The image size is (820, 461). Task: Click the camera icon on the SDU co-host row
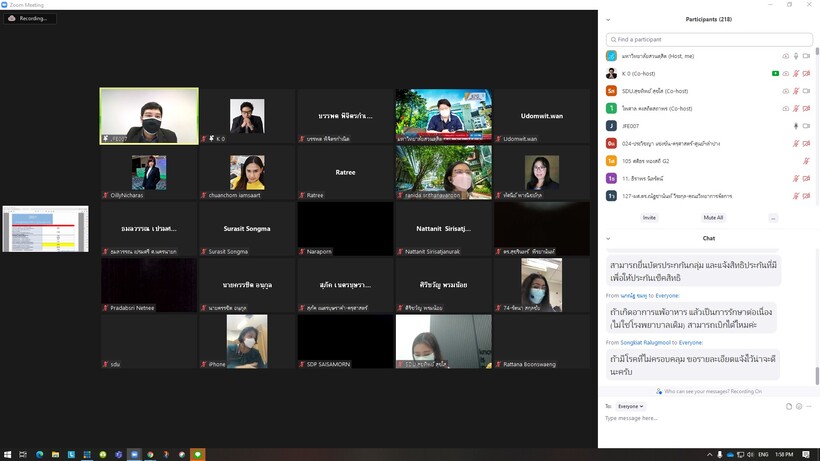(806, 91)
